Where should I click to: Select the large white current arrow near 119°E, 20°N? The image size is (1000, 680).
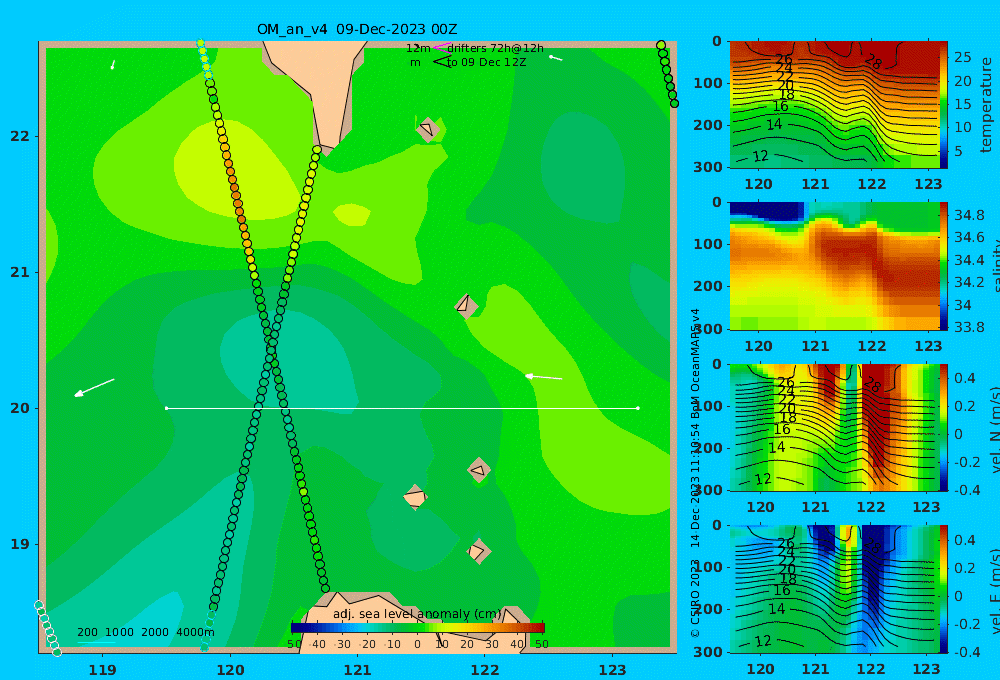[x=94, y=387]
